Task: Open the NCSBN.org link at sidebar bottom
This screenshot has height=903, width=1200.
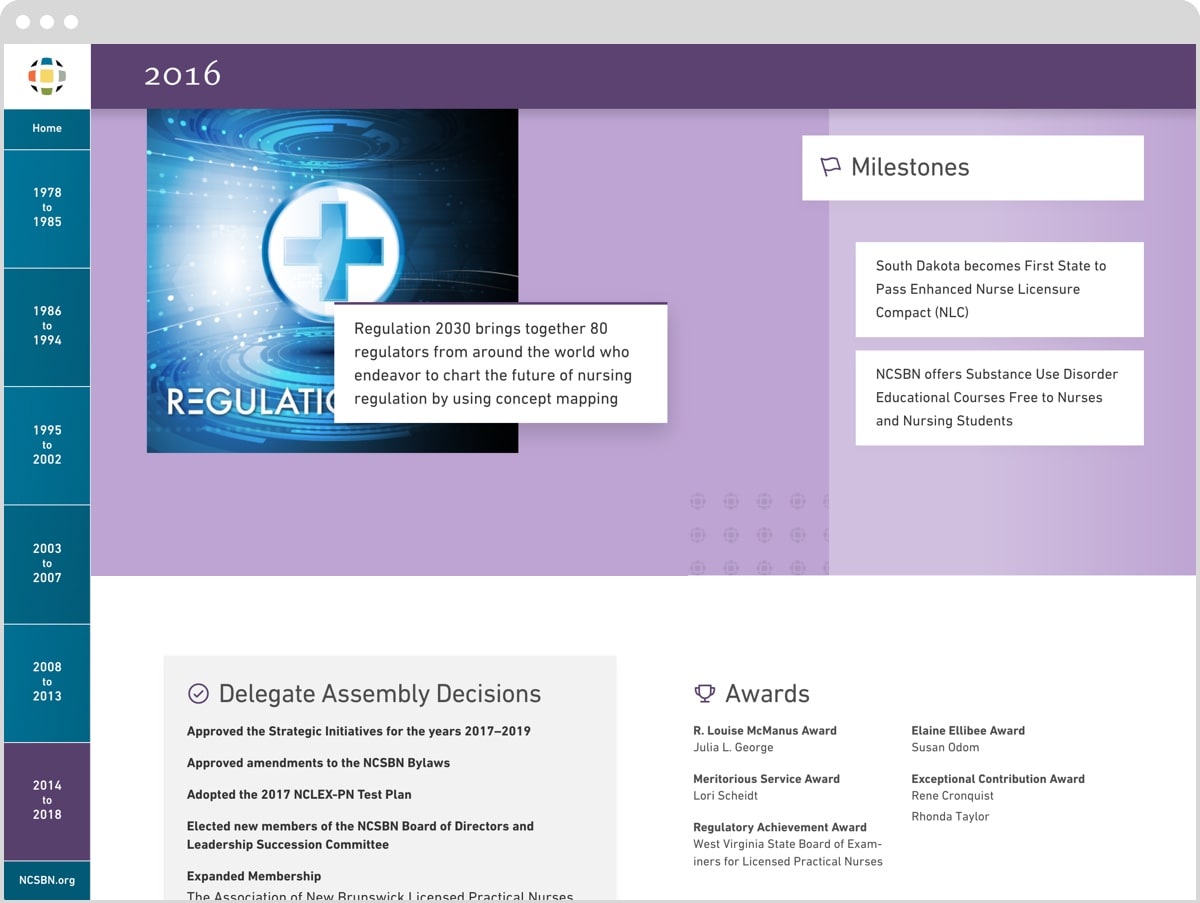Action: tap(47, 880)
